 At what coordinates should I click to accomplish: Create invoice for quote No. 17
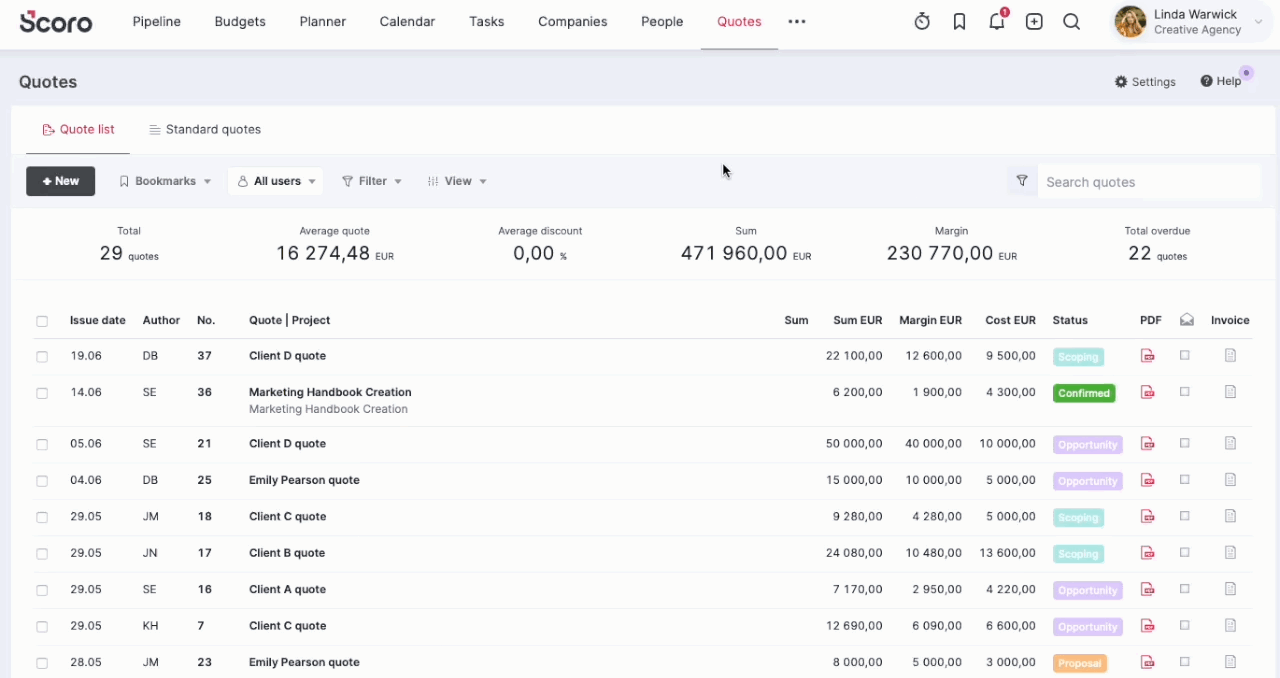[x=1231, y=552]
